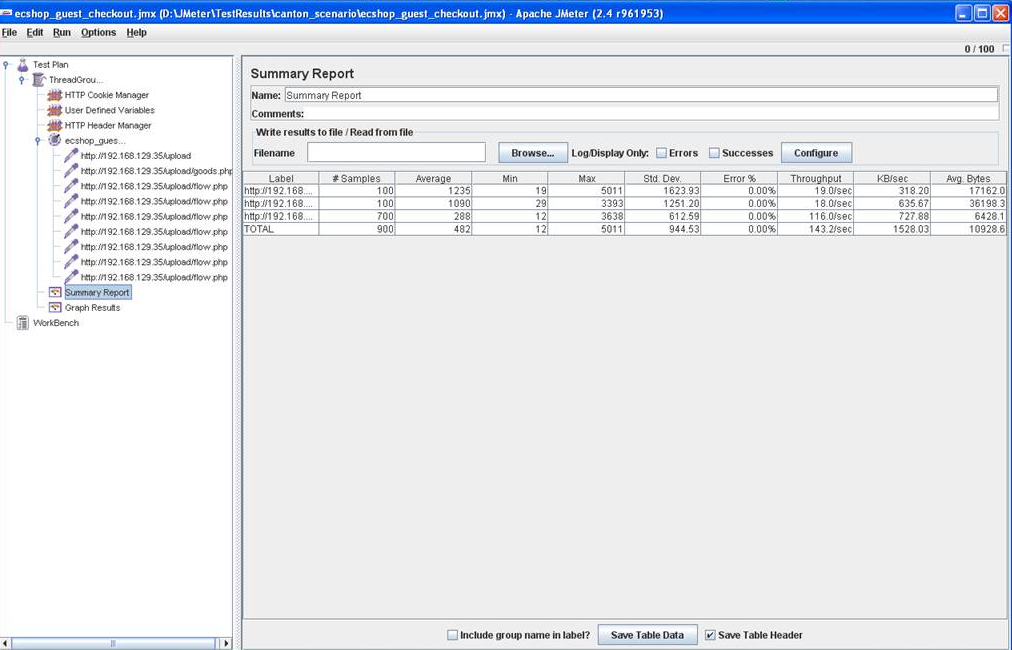The height and width of the screenshot is (650, 1012).
Task: Click the Throughput column header
Action: coord(816,178)
